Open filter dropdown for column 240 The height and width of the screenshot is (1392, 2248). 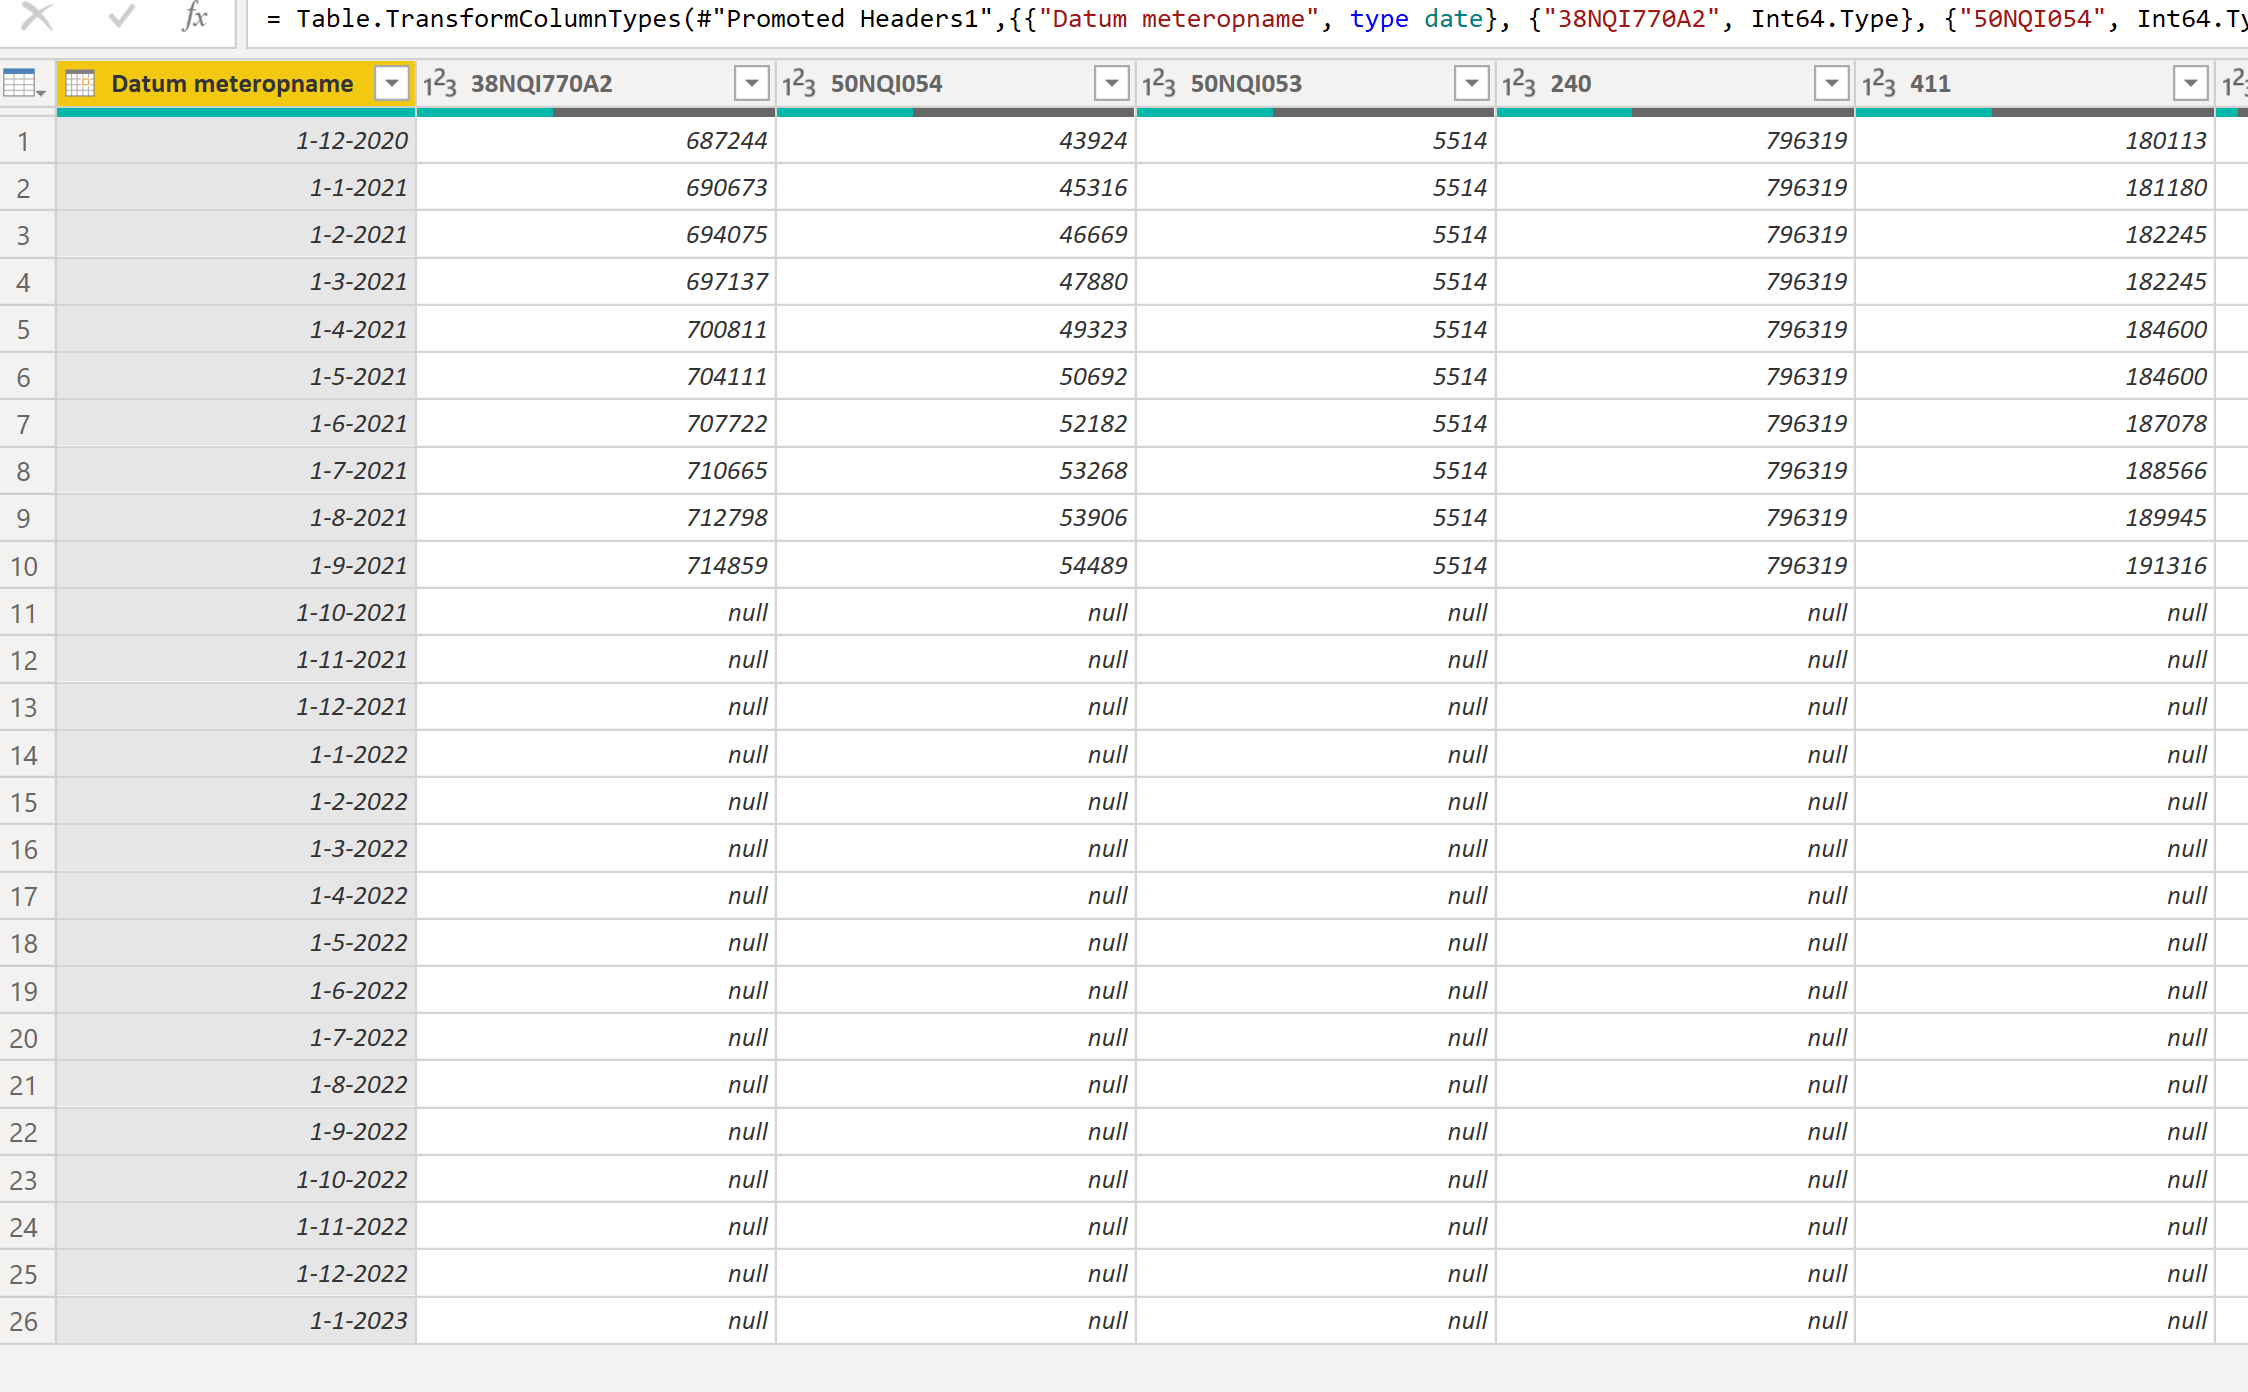point(1831,84)
